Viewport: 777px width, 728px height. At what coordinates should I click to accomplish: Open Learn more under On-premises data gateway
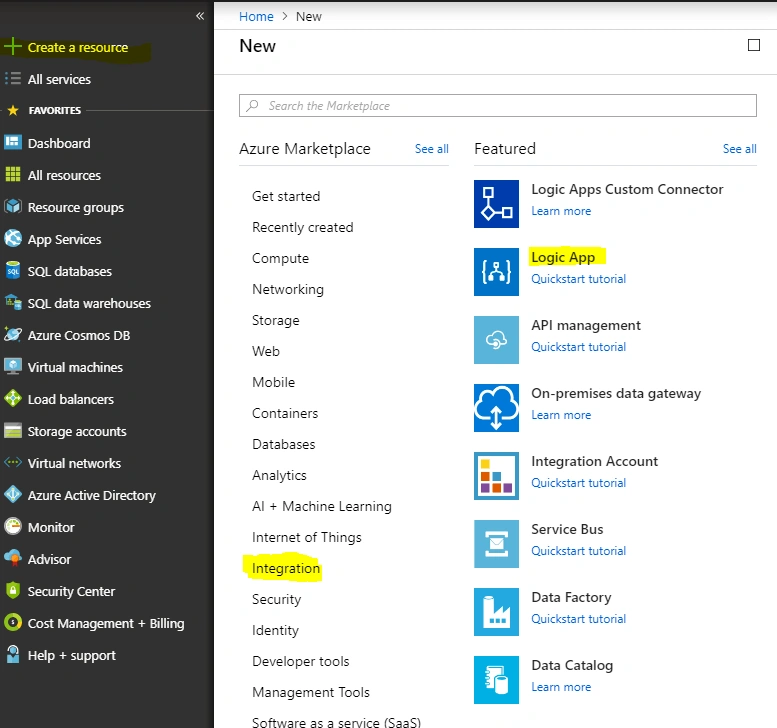click(561, 415)
